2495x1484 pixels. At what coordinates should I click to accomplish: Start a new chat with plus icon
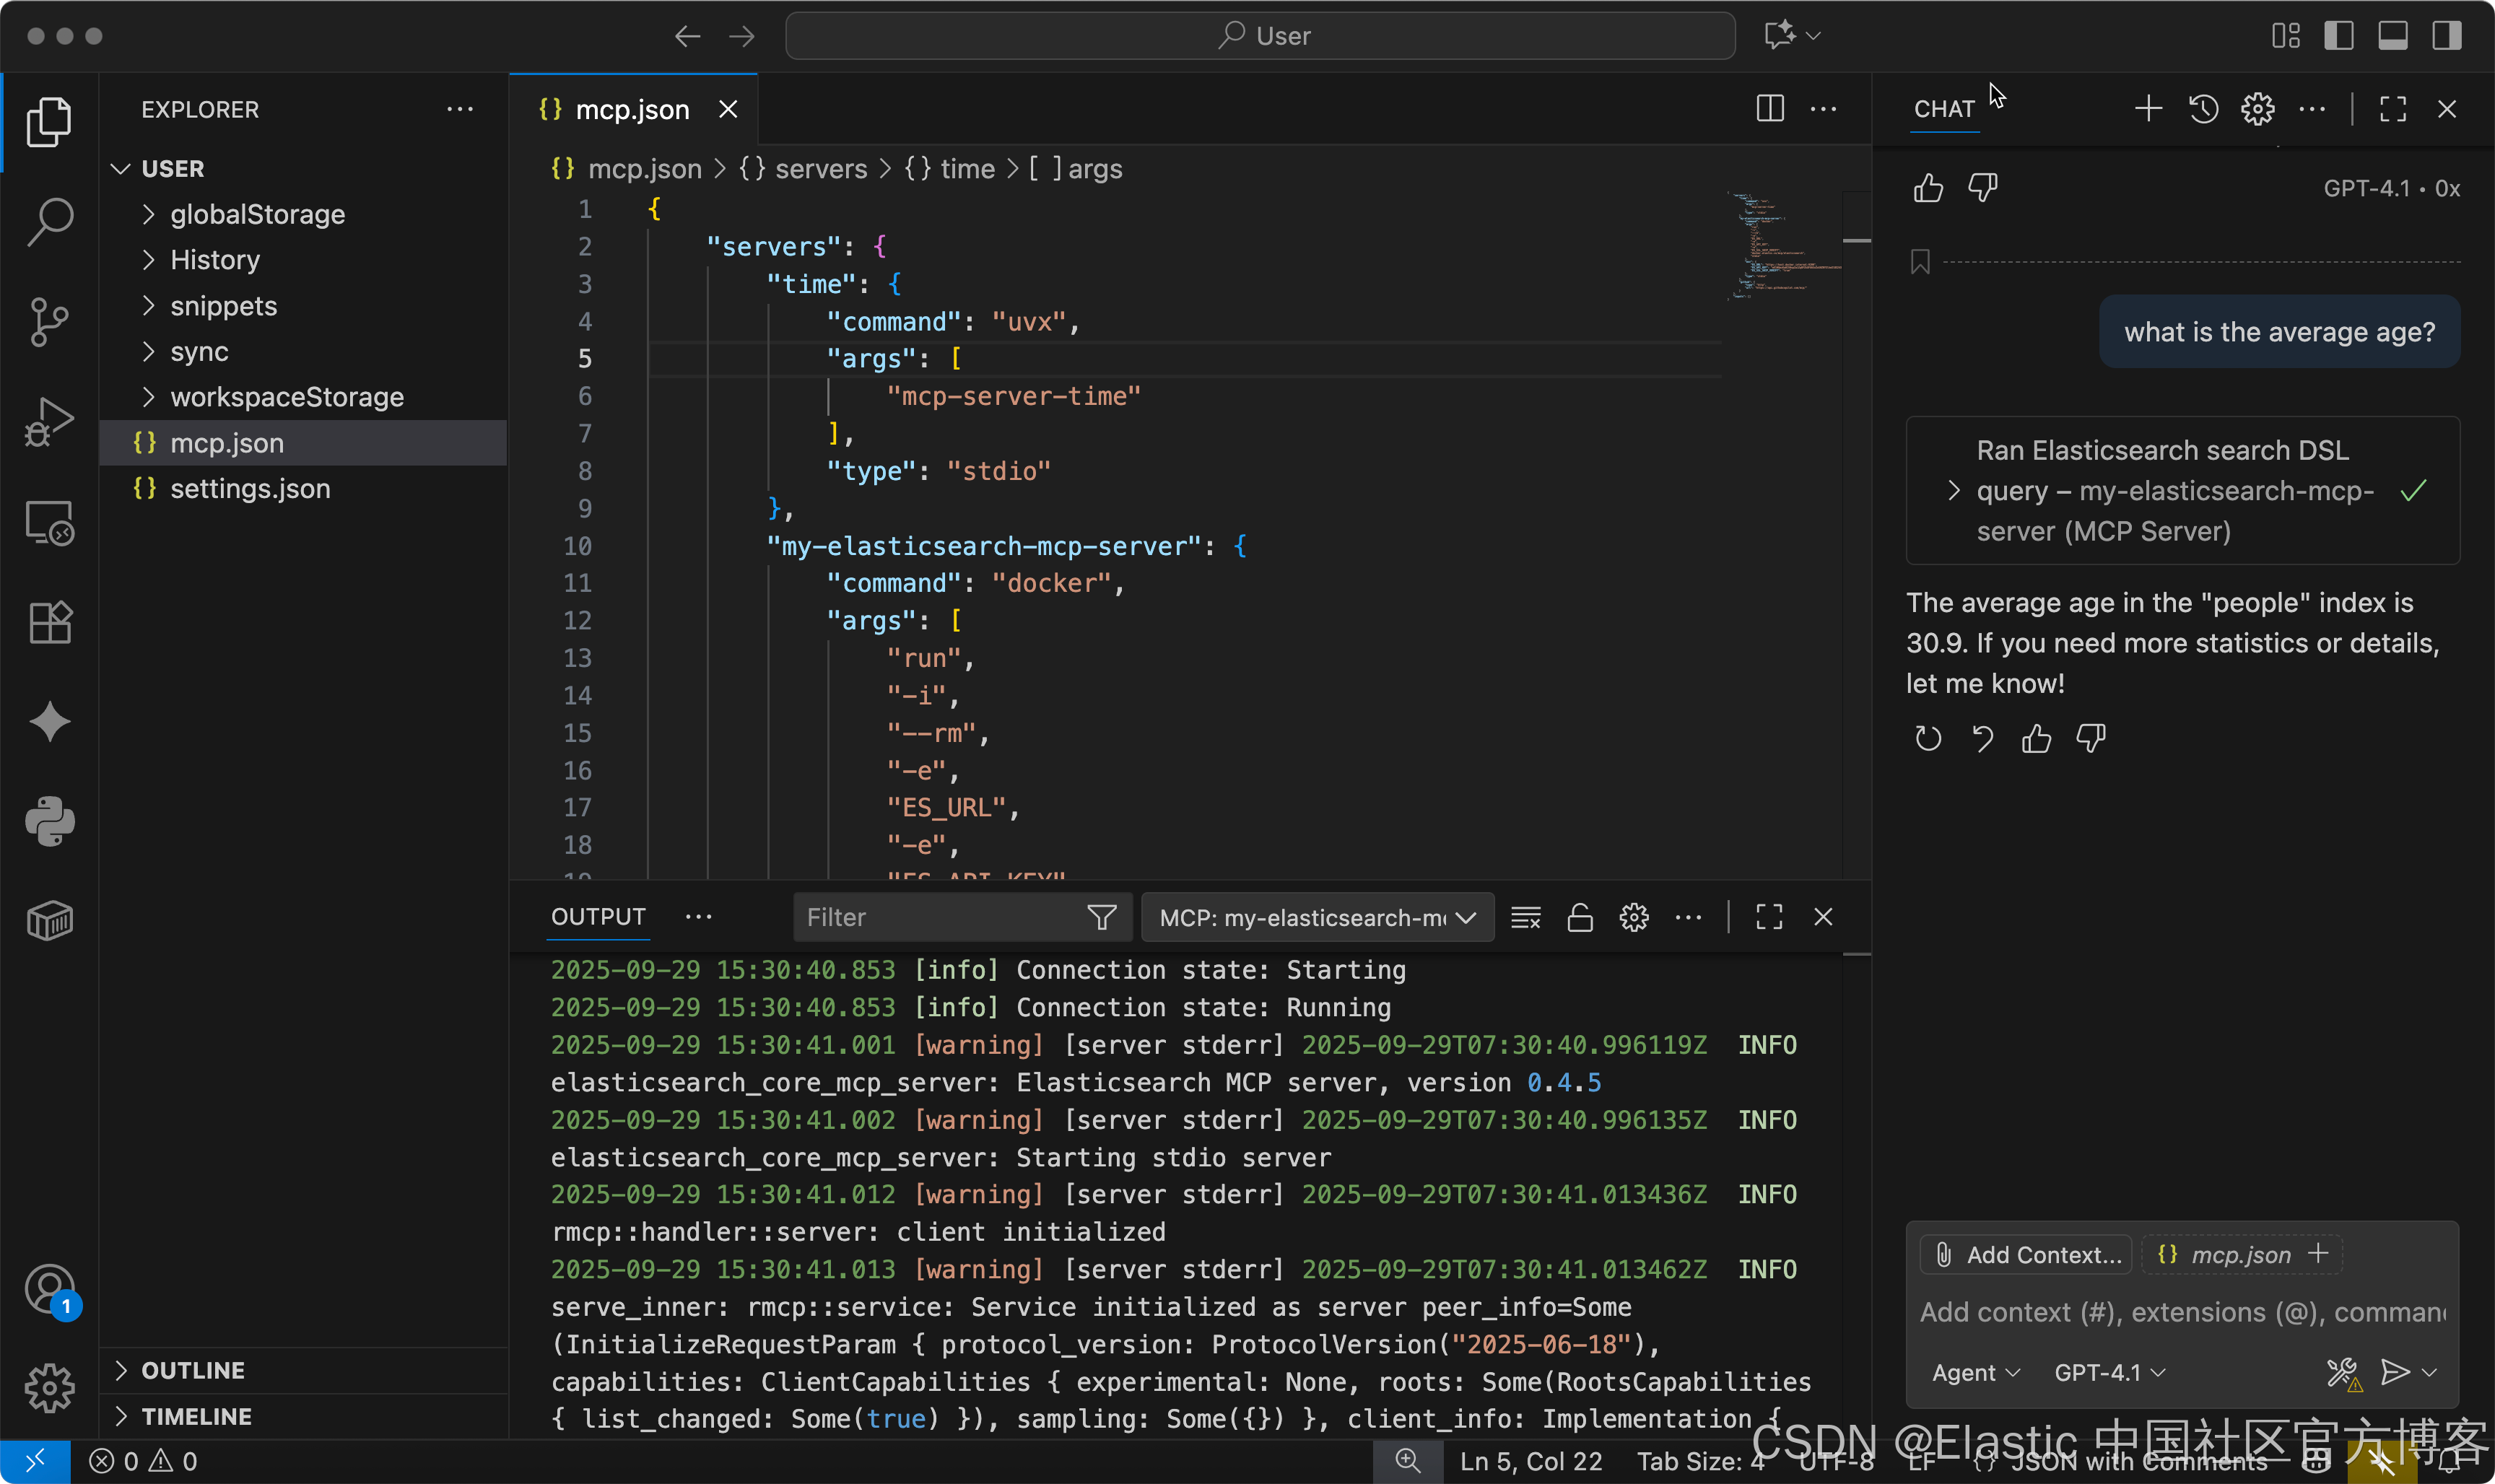pos(2148,109)
